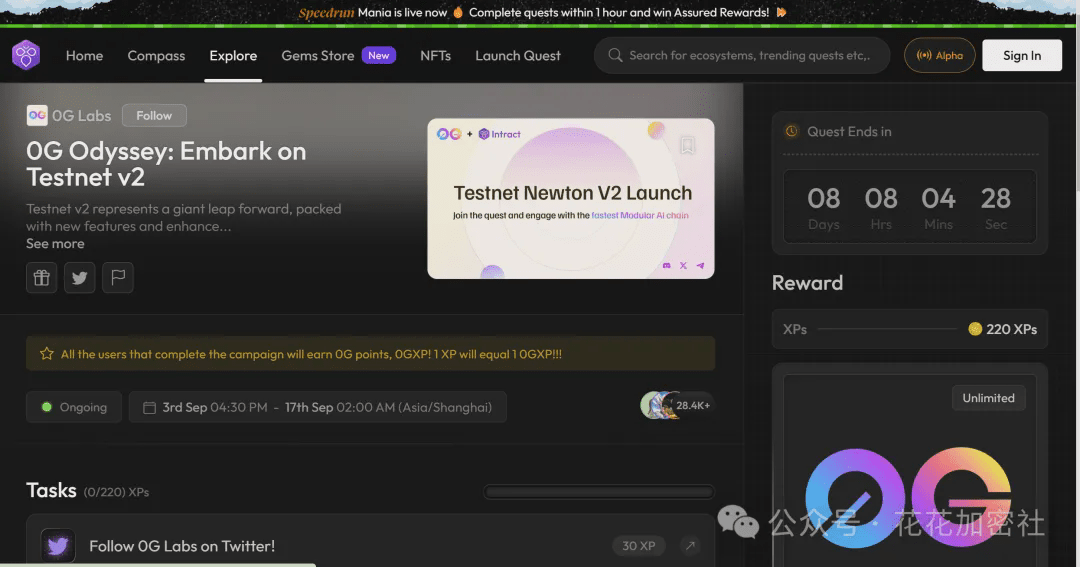Go to the Compass tab
This screenshot has width=1080, height=567.
156,56
